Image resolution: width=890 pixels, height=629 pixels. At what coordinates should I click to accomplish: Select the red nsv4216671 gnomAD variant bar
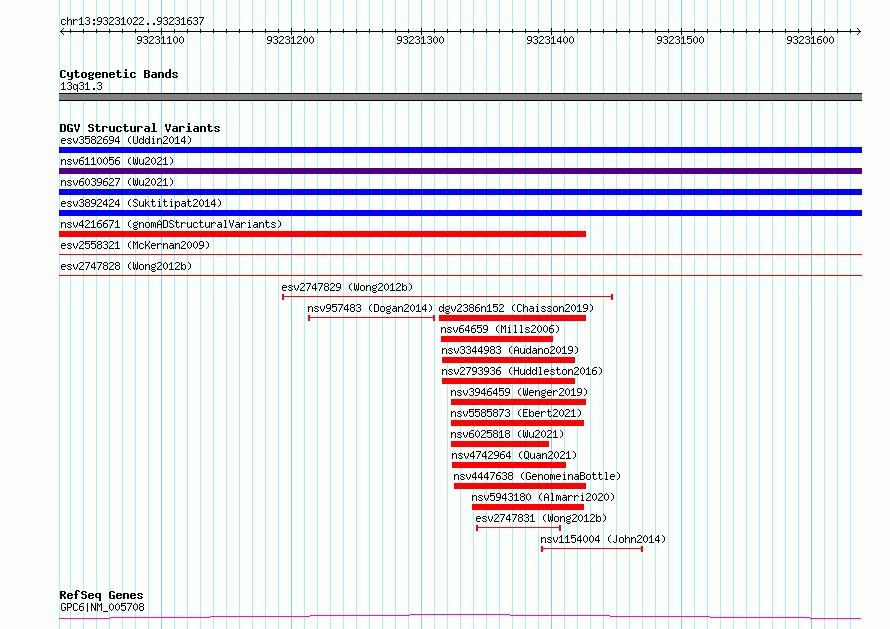[x=322, y=234]
